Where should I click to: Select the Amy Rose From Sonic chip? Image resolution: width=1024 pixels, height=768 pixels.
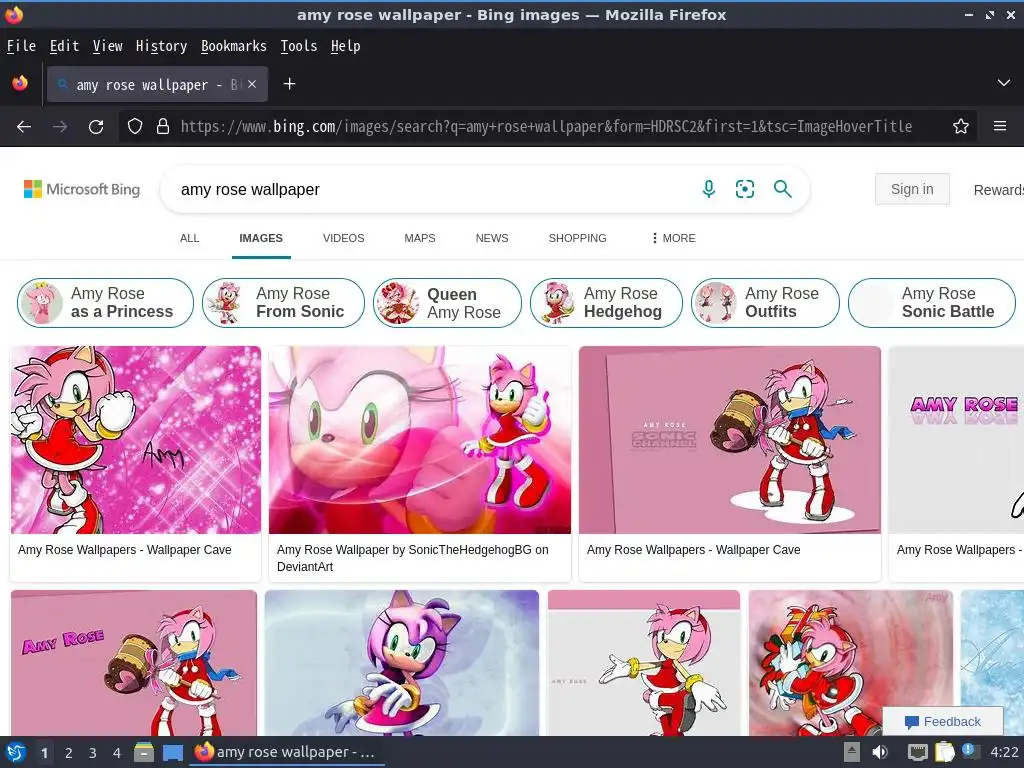(283, 303)
